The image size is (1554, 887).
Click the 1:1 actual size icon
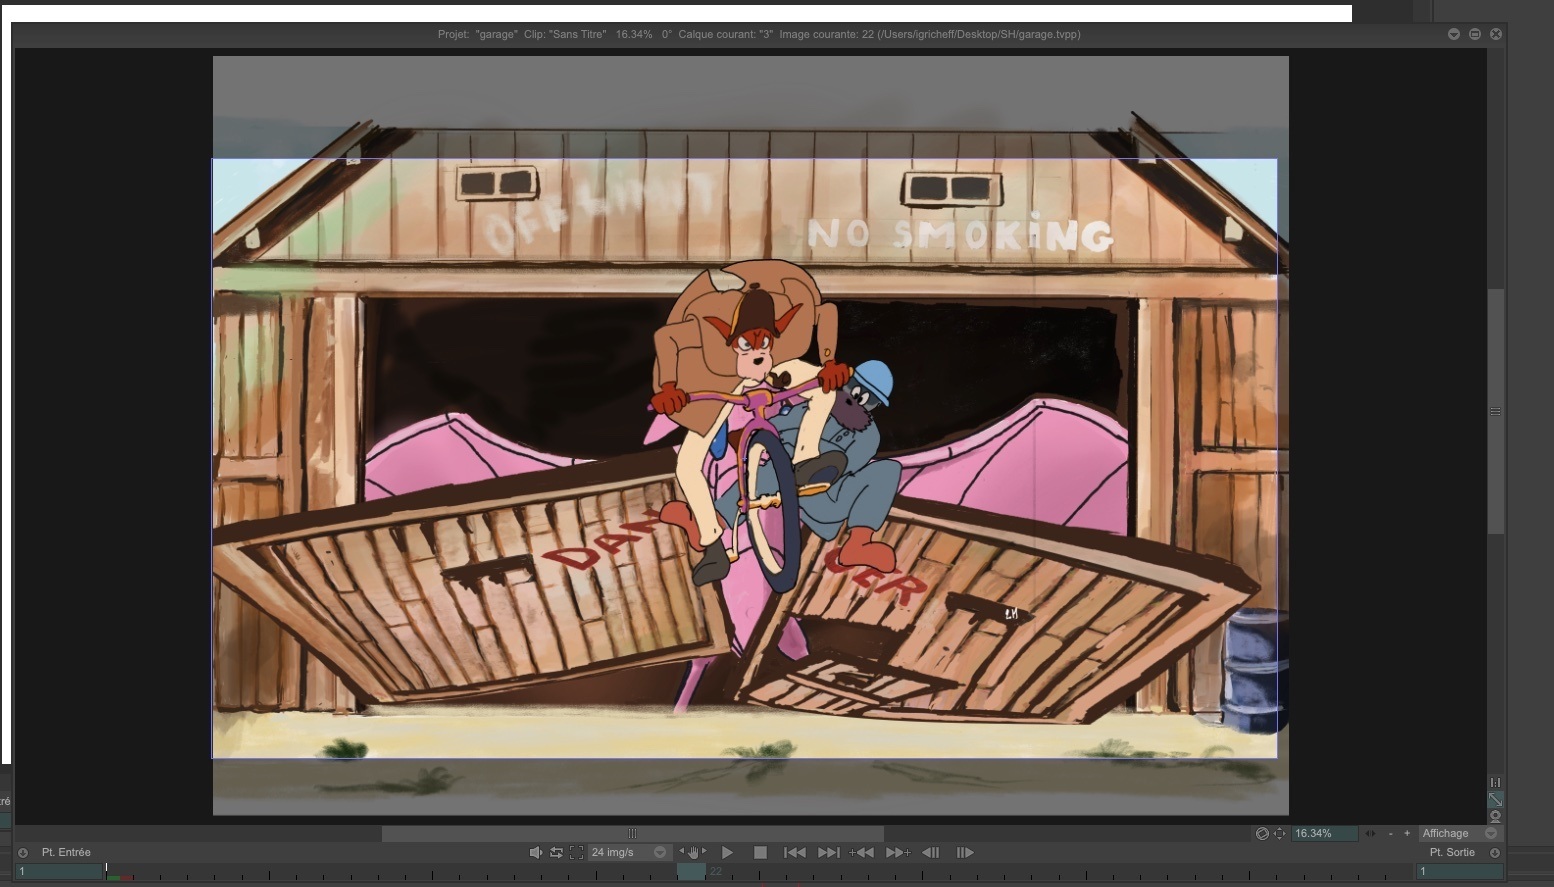[x=1495, y=783]
